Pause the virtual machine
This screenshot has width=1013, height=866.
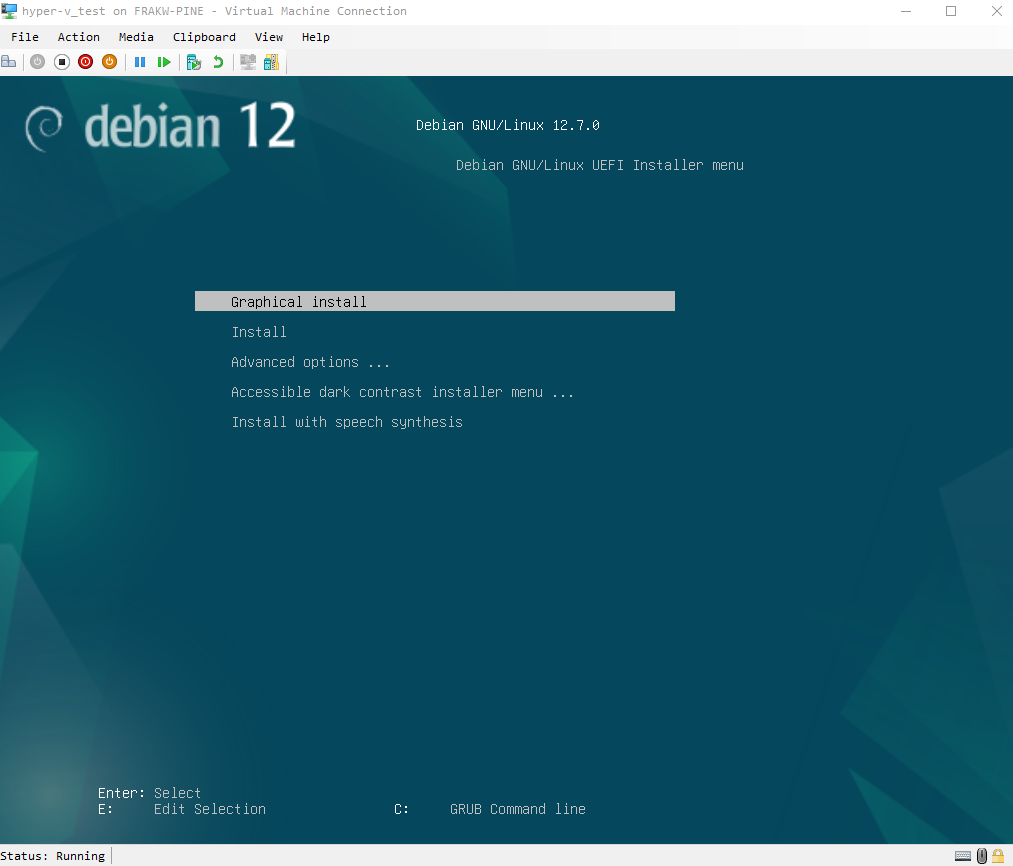pos(140,62)
